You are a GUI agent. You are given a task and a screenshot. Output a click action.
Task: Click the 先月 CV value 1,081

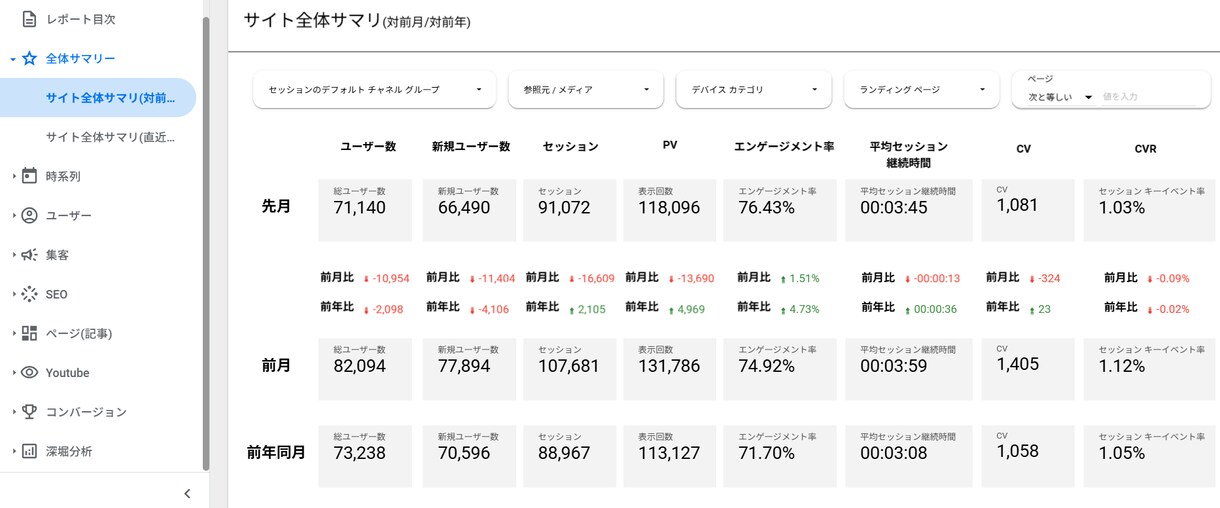(1017, 204)
